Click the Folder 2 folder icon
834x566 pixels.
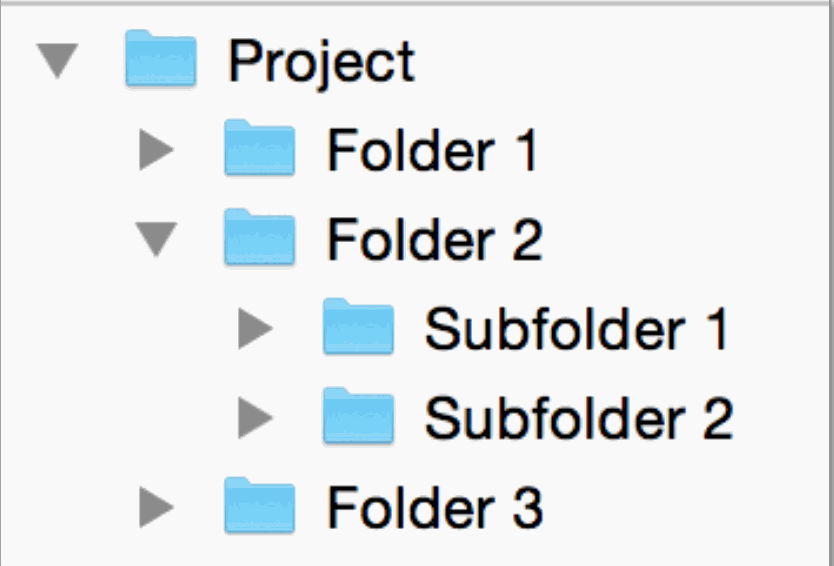(x=259, y=238)
